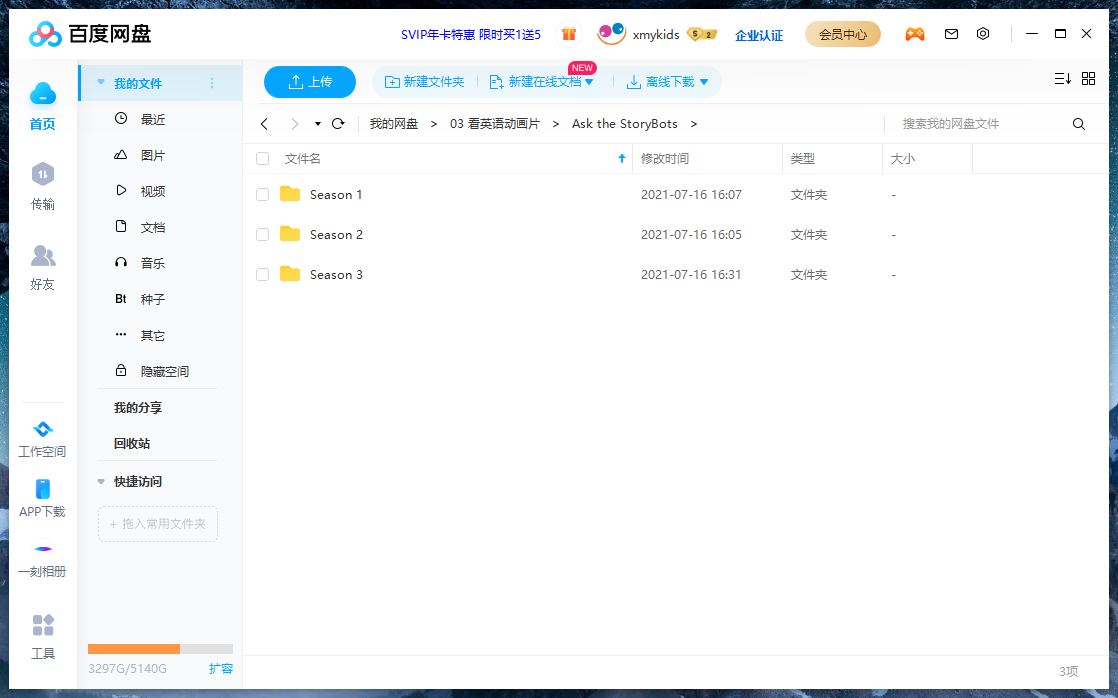This screenshot has width=1118, height=698.
Task: Click the search magnifier icon
Action: (1079, 124)
